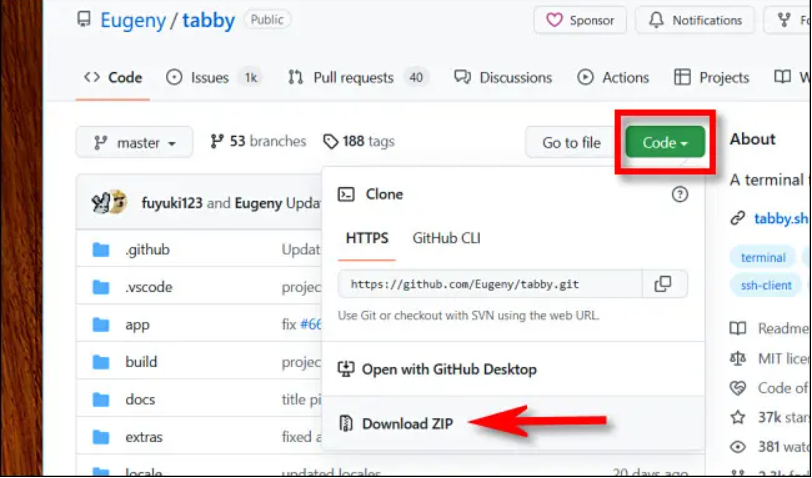Viewport: 812px width, 478px height.
Task: Click the zip file icon beside Download ZIP
Action: [x=345, y=424]
